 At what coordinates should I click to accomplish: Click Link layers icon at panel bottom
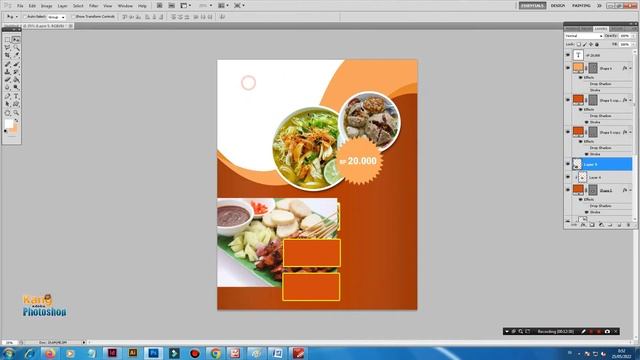pos(574,225)
